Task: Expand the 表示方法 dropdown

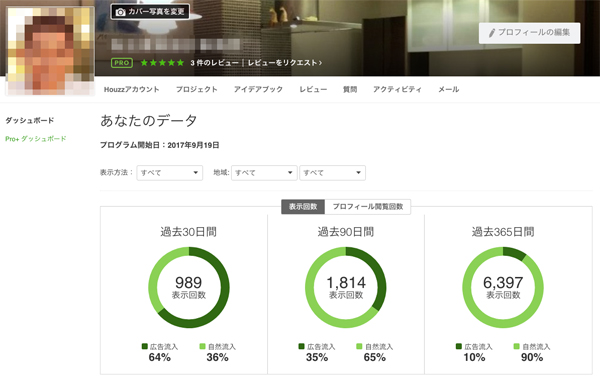Action: [170, 173]
